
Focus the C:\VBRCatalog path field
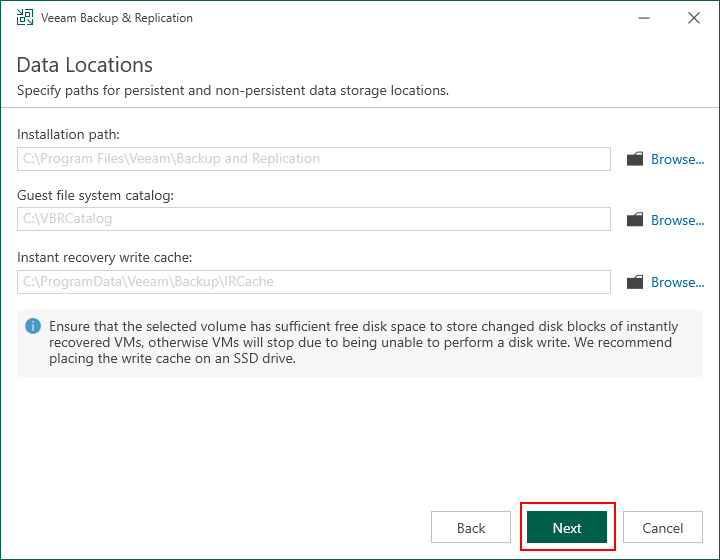[314, 219]
